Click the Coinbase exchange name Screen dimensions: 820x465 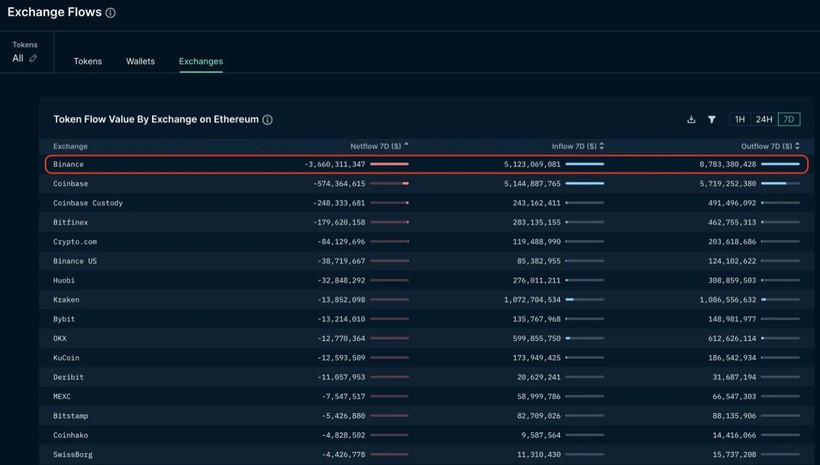click(x=71, y=184)
